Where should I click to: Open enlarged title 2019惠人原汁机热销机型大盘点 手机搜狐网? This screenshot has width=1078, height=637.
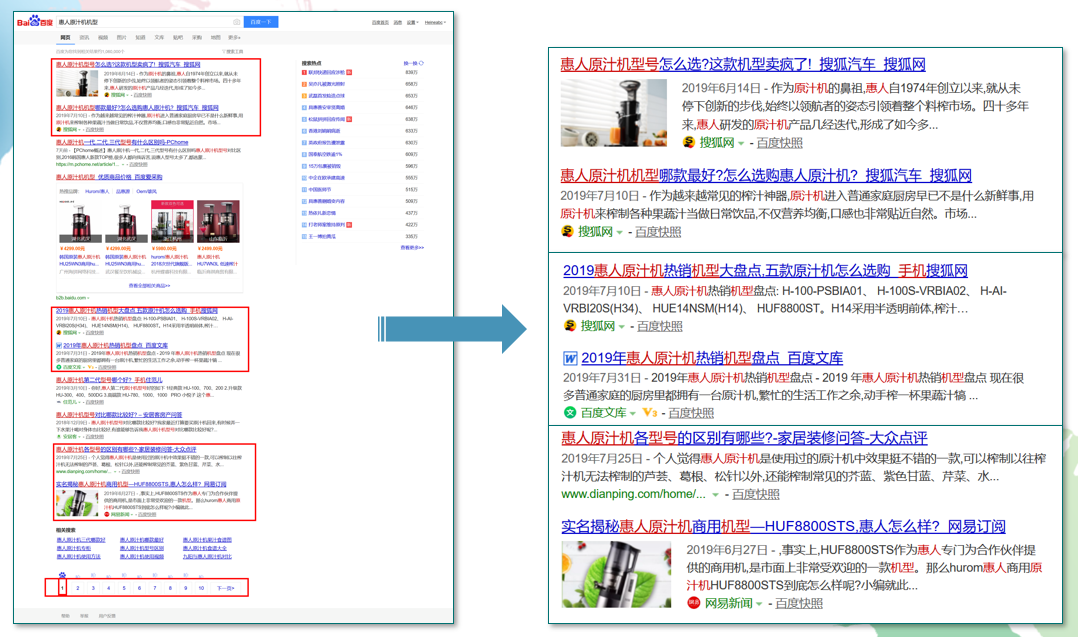765,271
